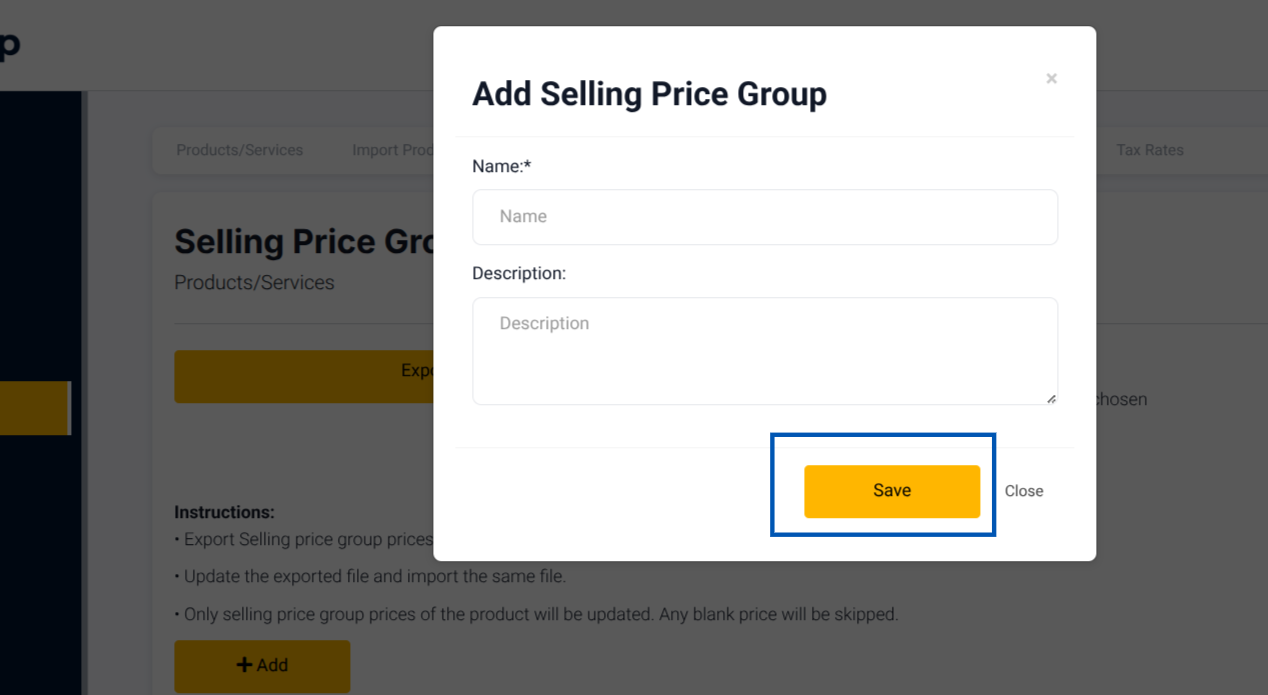Click the yellow Export button behind the dialog

(304, 376)
